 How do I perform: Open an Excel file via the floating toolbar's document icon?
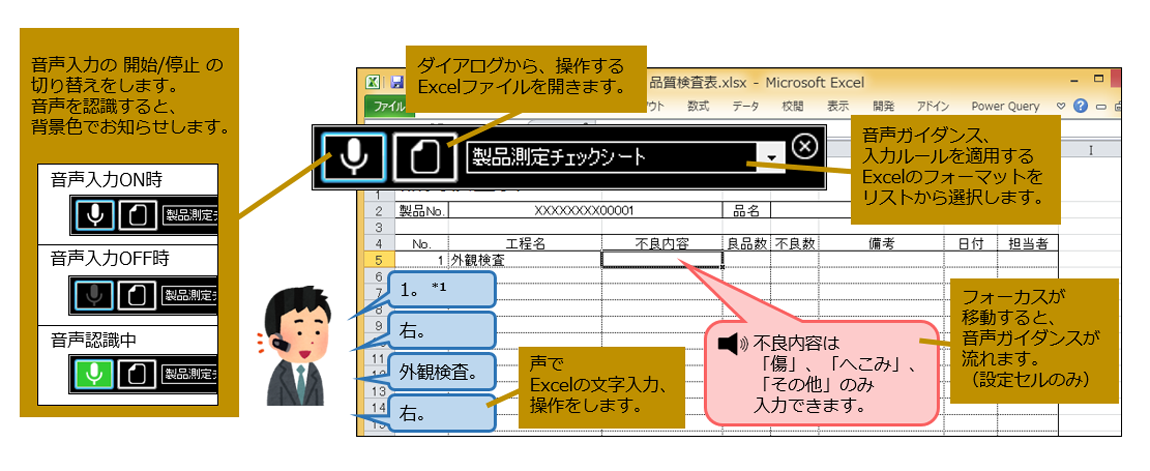click(424, 156)
